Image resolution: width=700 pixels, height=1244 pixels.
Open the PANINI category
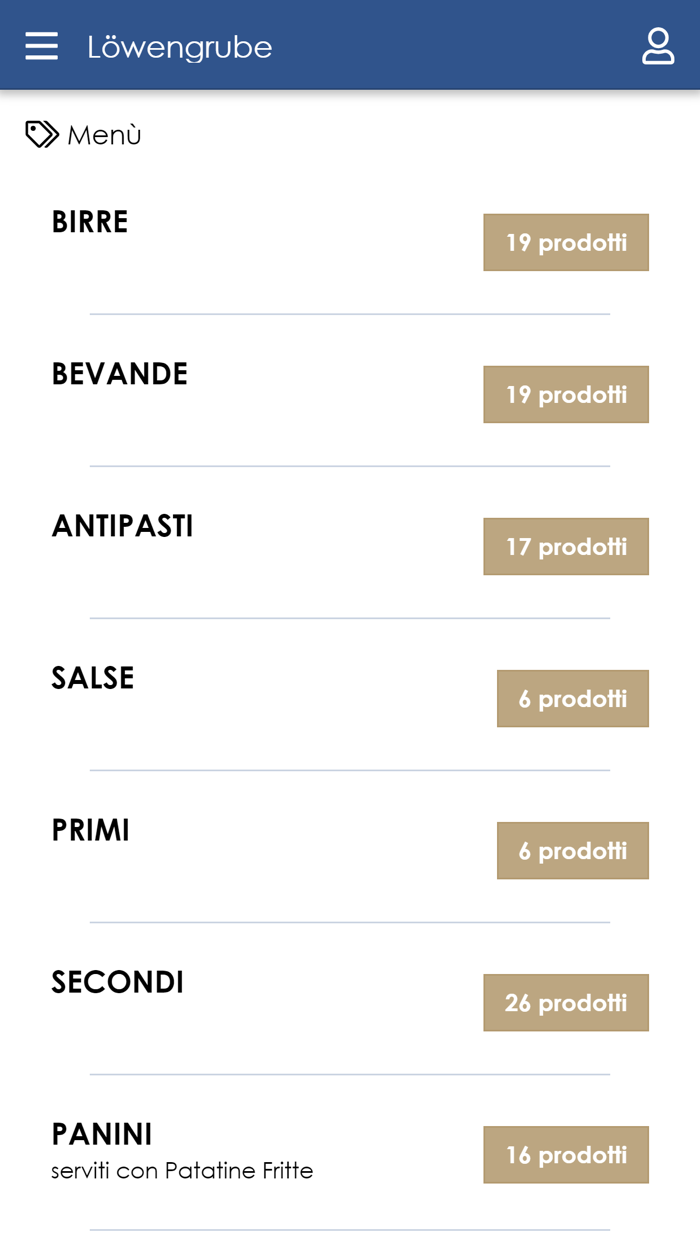click(102, 1134)
